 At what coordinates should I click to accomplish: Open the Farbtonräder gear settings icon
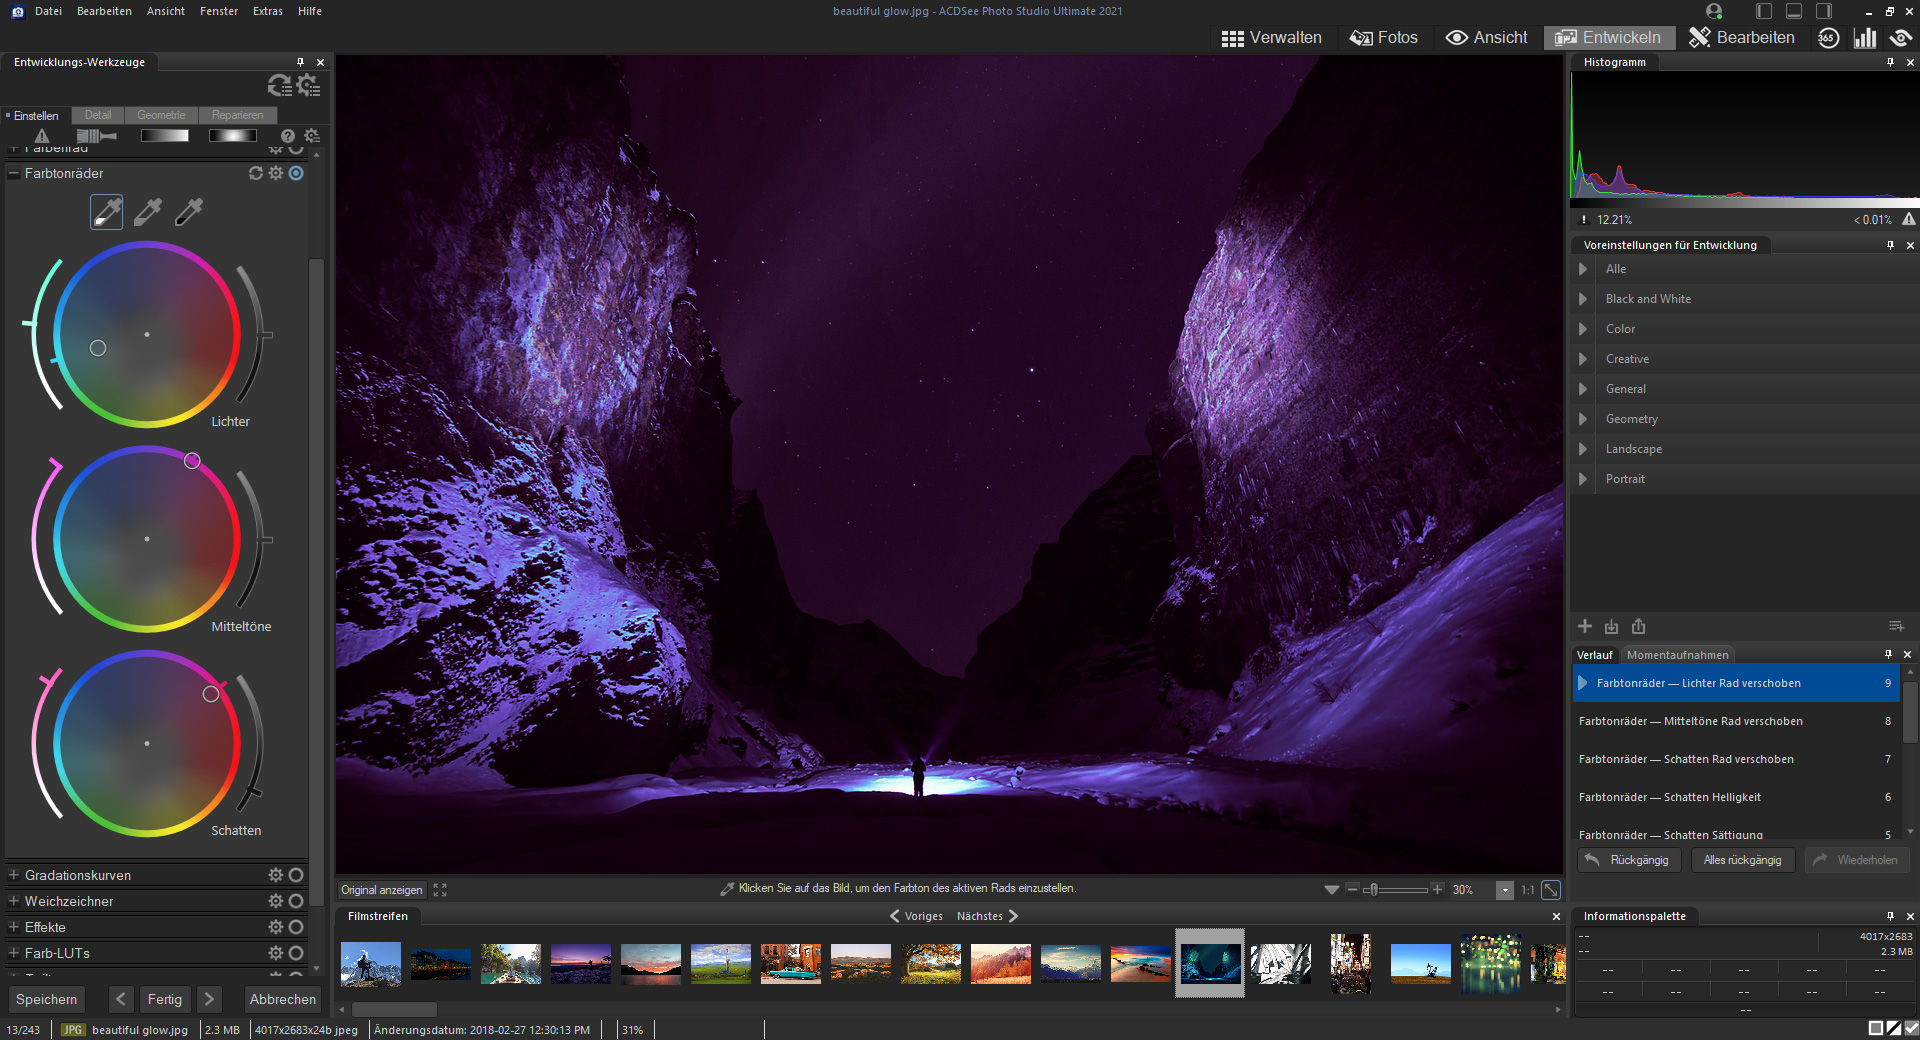(x=276, y=173)
